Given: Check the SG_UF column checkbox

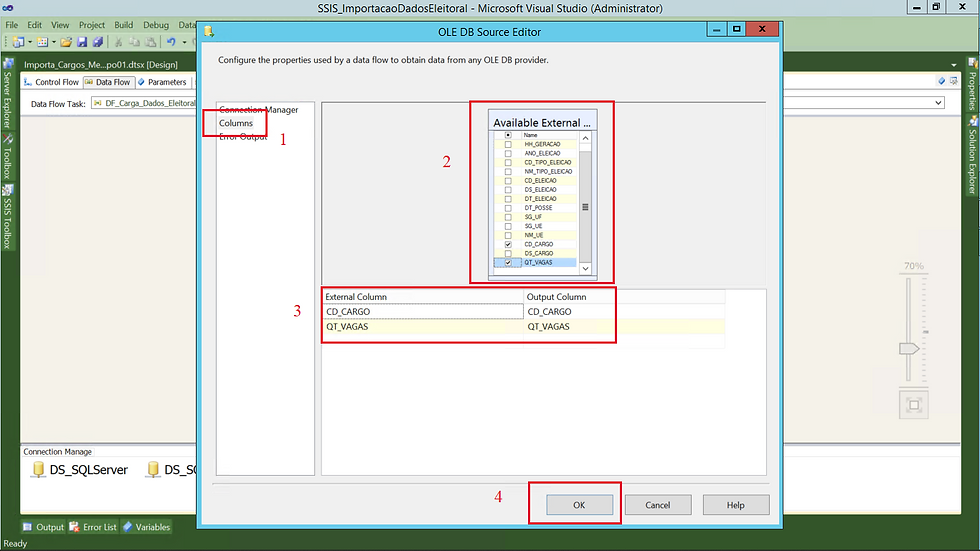Looking at the screenshot, I should (508, 217).
